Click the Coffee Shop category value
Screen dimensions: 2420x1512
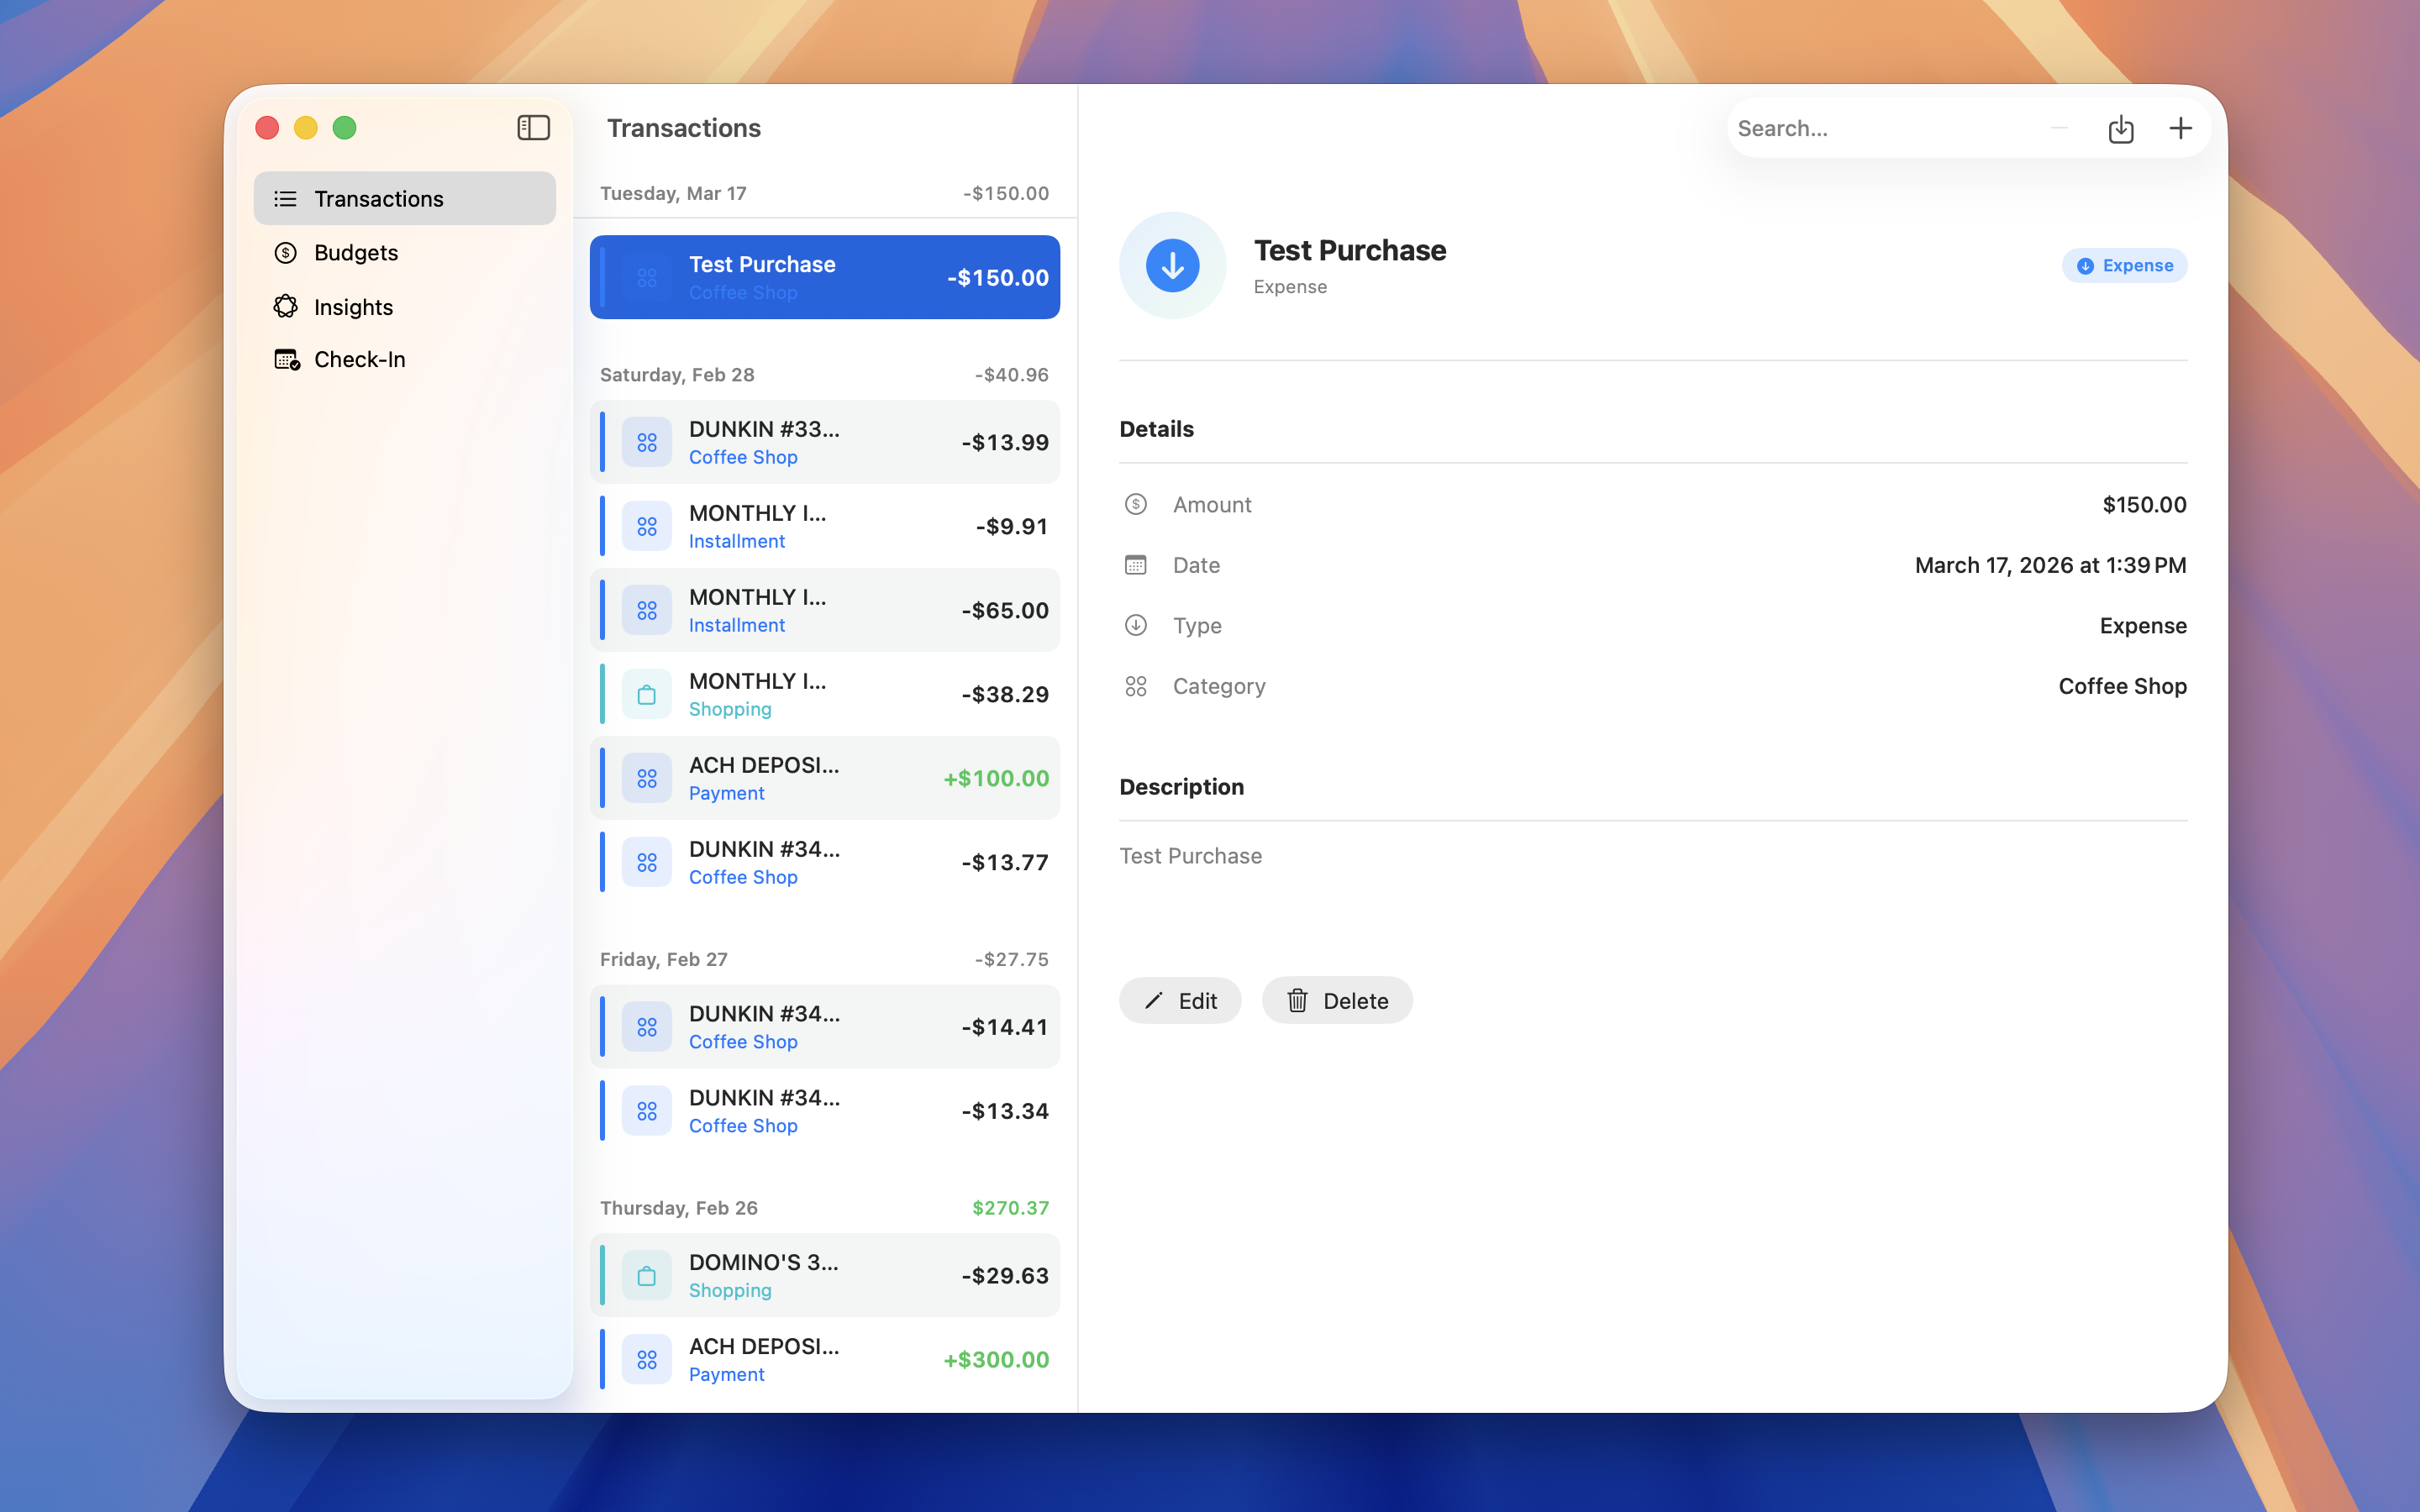tap(2122, 686)
